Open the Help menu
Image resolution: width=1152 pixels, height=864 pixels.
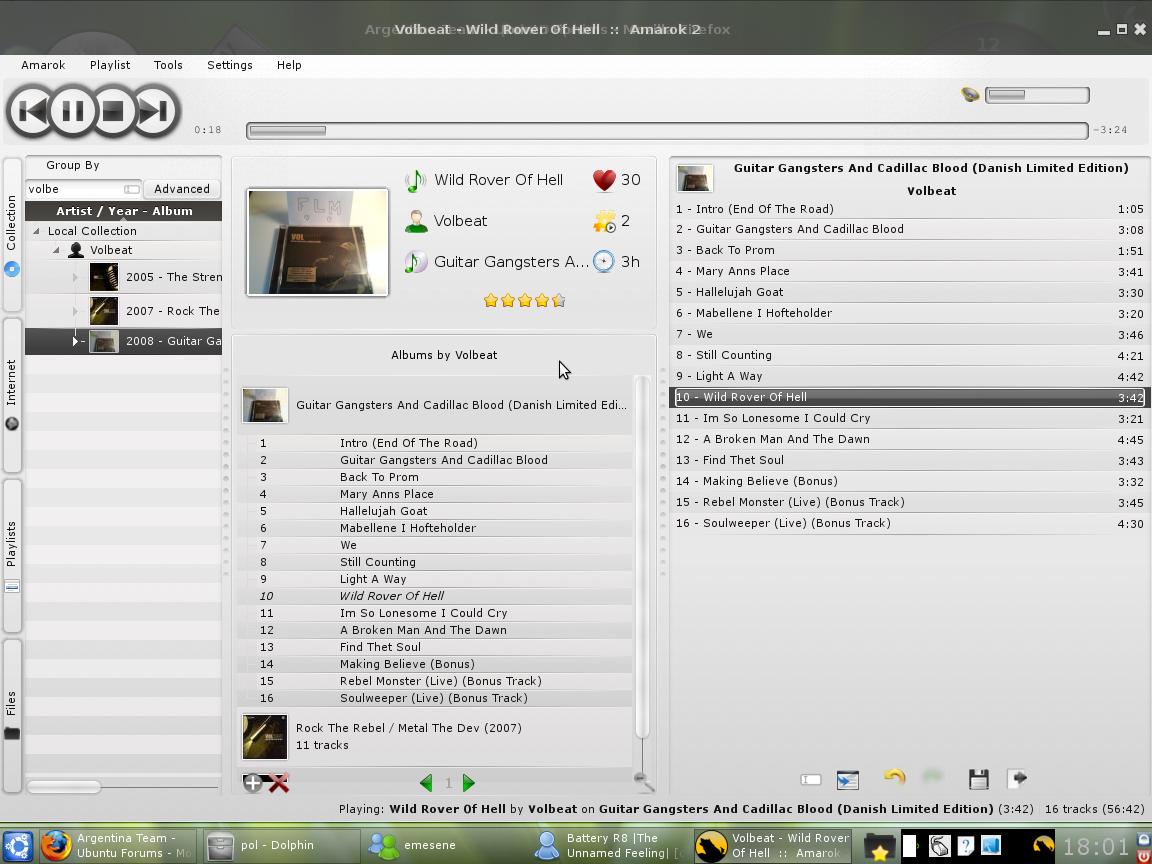click(x=289, y=65)
